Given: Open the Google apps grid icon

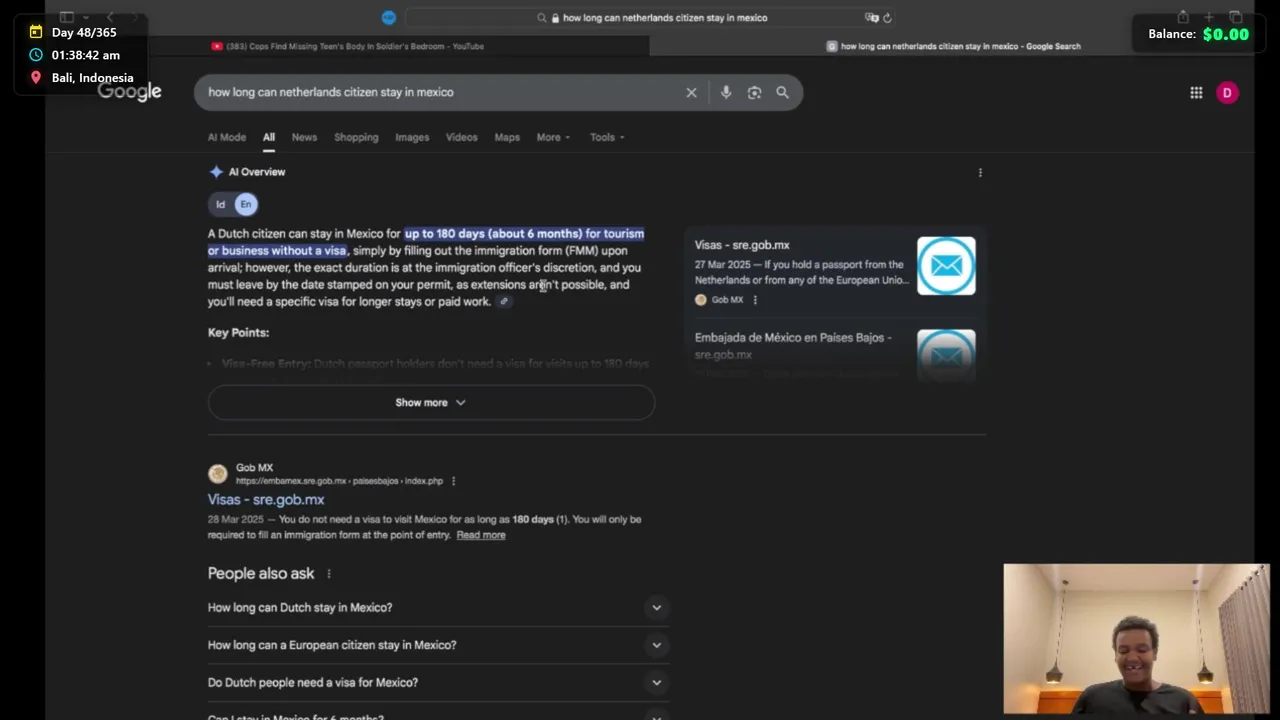Looking at the screenshot, I should tap(1196, 92).
